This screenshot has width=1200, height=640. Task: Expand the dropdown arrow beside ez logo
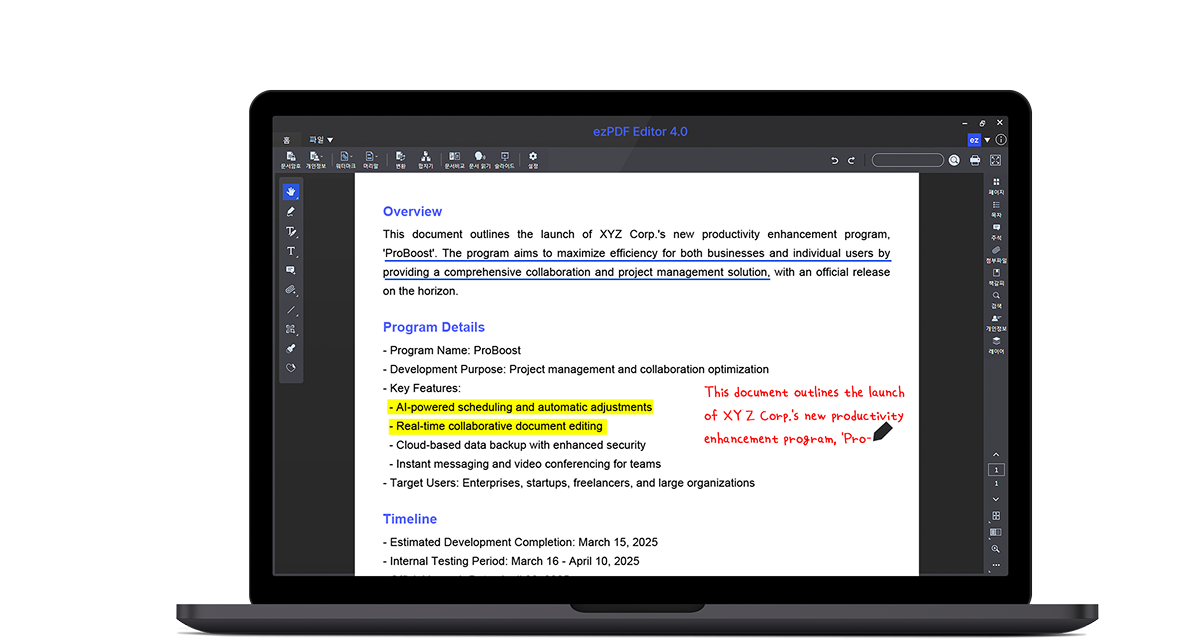(987, 140)
